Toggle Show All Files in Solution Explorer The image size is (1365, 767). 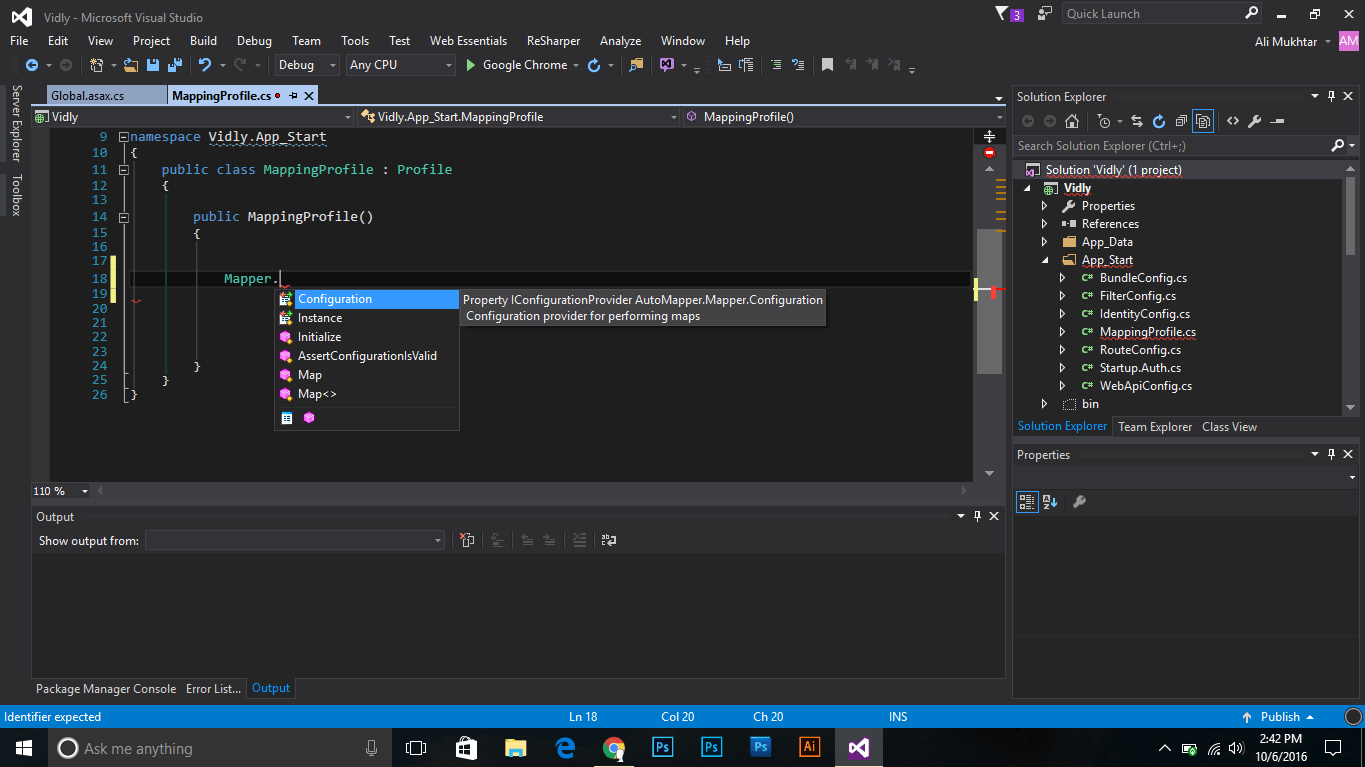pyautogui.click(x=1204, y=121)
